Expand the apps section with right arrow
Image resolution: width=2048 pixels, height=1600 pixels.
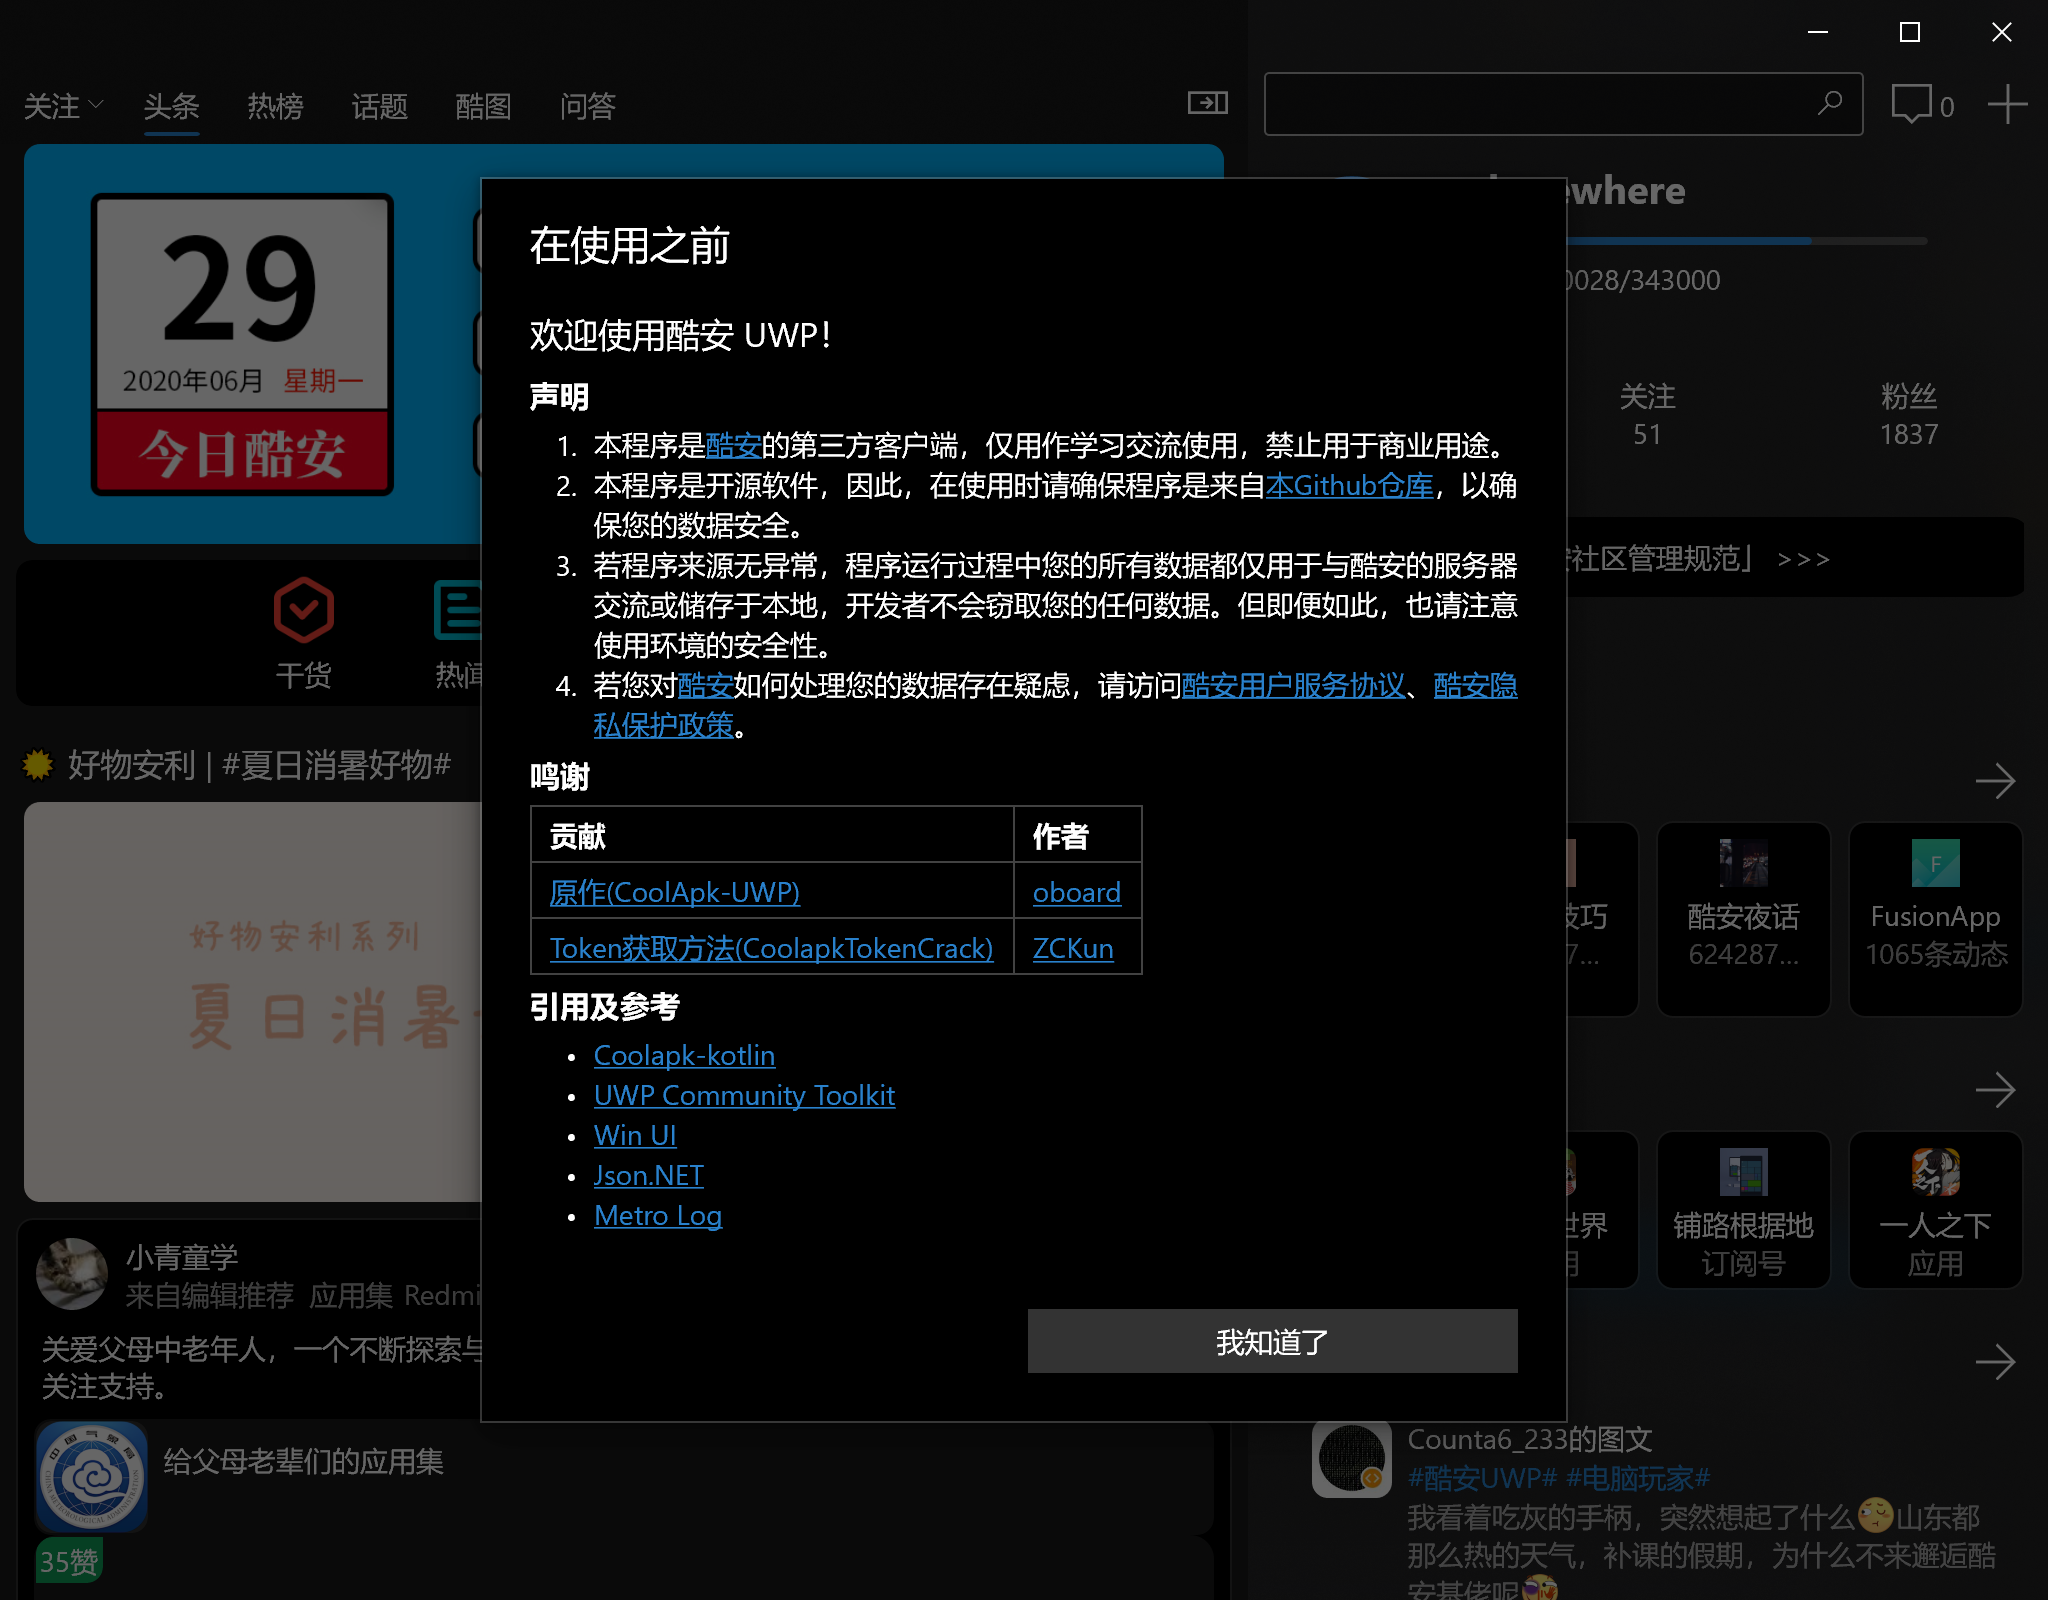pyautogui.click(x=1995, y=1090)
